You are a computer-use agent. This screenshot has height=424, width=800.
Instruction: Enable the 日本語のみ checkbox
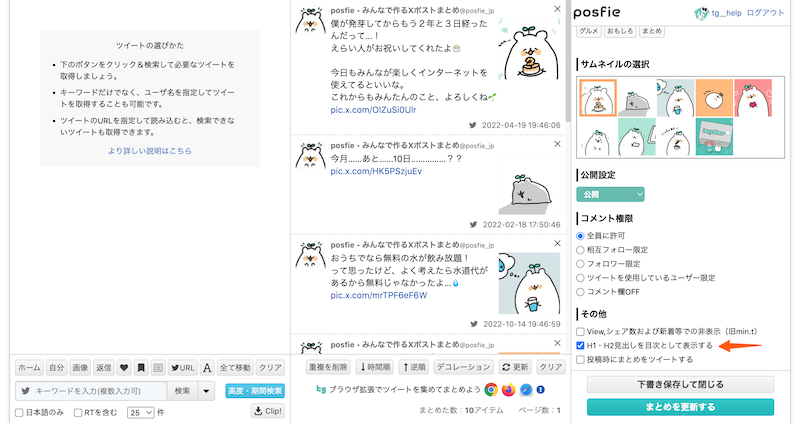pyautogui.click(x=20, y=412)
